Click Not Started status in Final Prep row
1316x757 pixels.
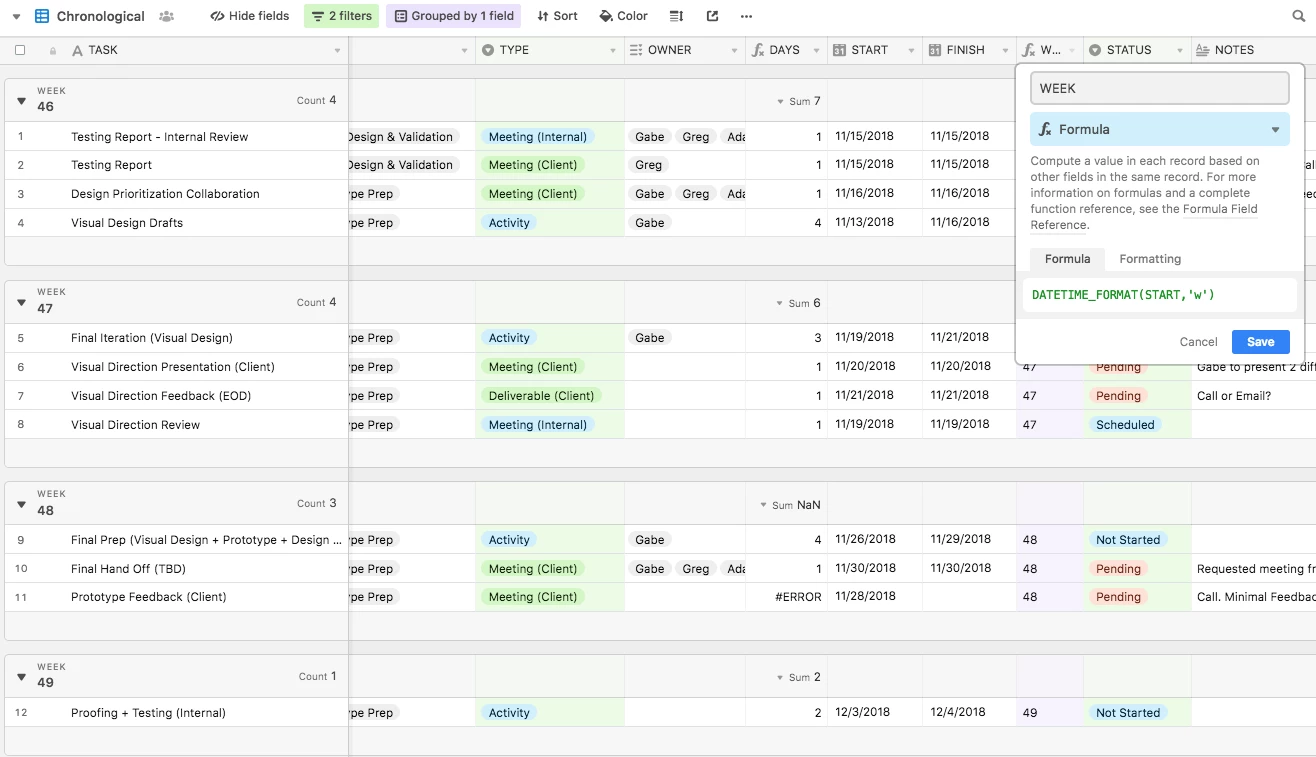click(x=1128, y=540)
